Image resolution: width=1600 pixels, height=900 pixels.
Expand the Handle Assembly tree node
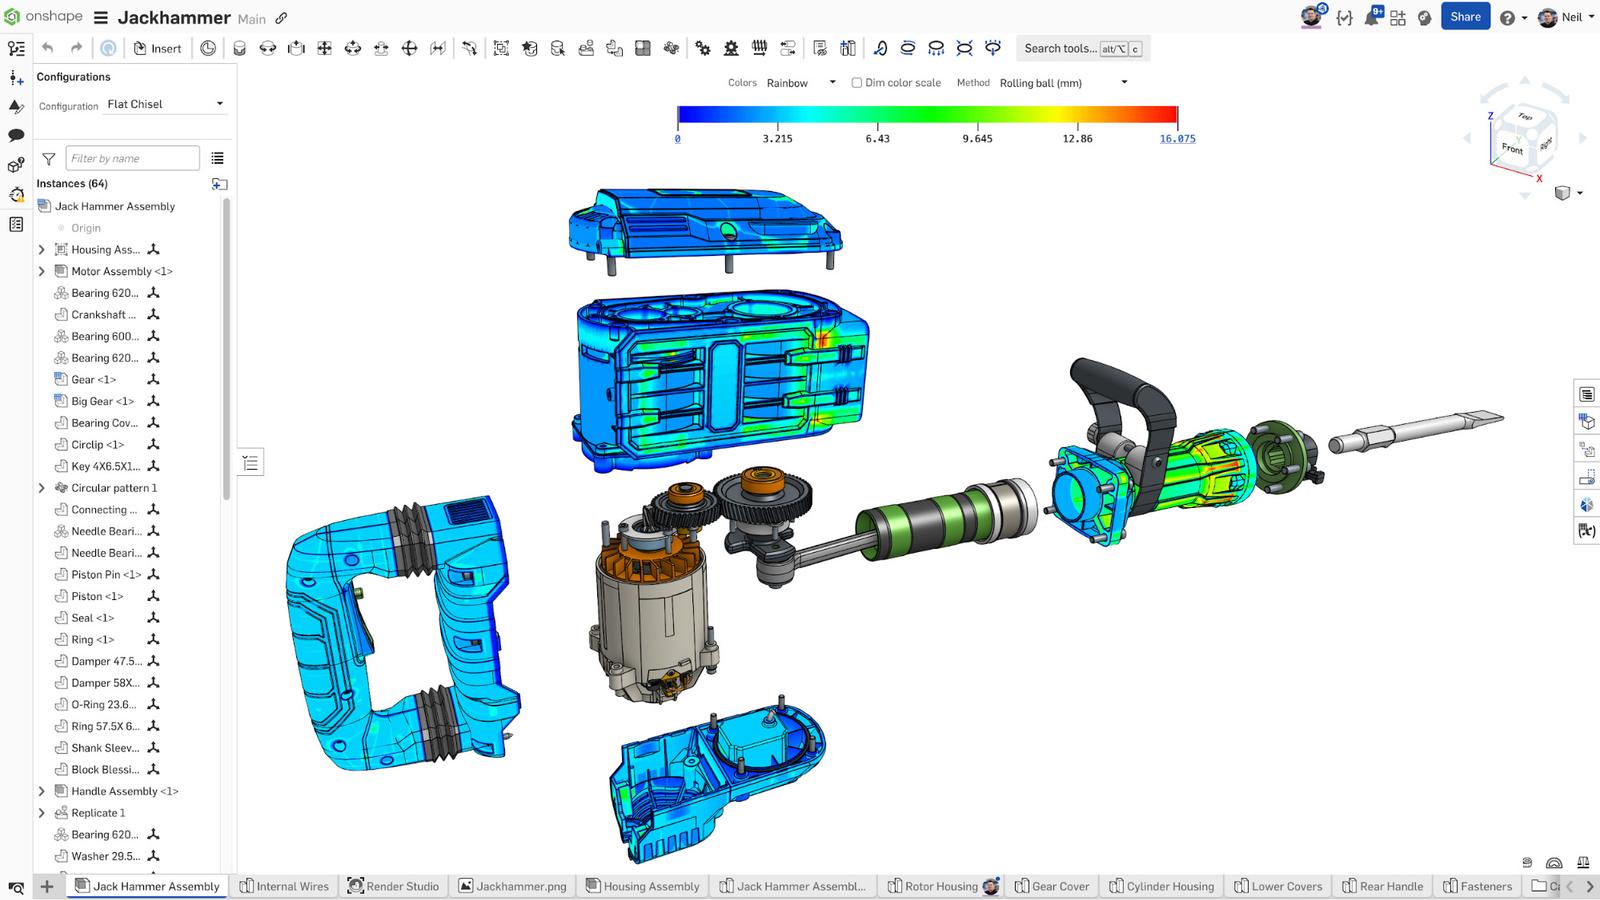(x=42, y=791)
